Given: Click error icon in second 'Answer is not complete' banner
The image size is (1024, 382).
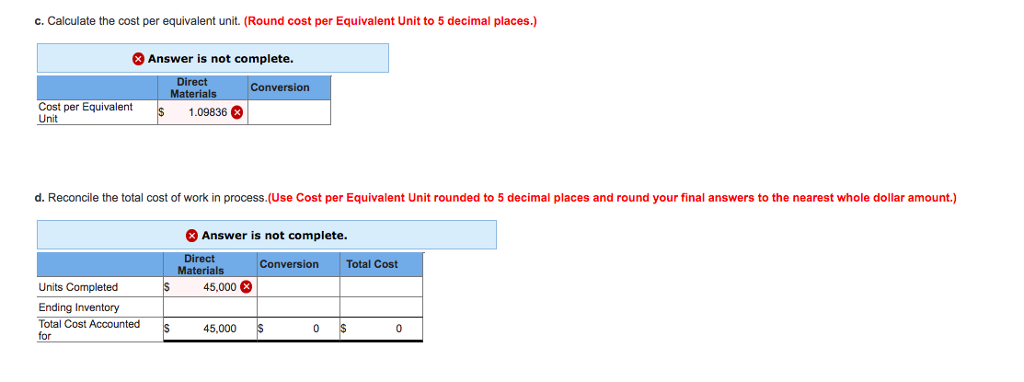Looking at the screenshot, I should click(x=192, y=235).
